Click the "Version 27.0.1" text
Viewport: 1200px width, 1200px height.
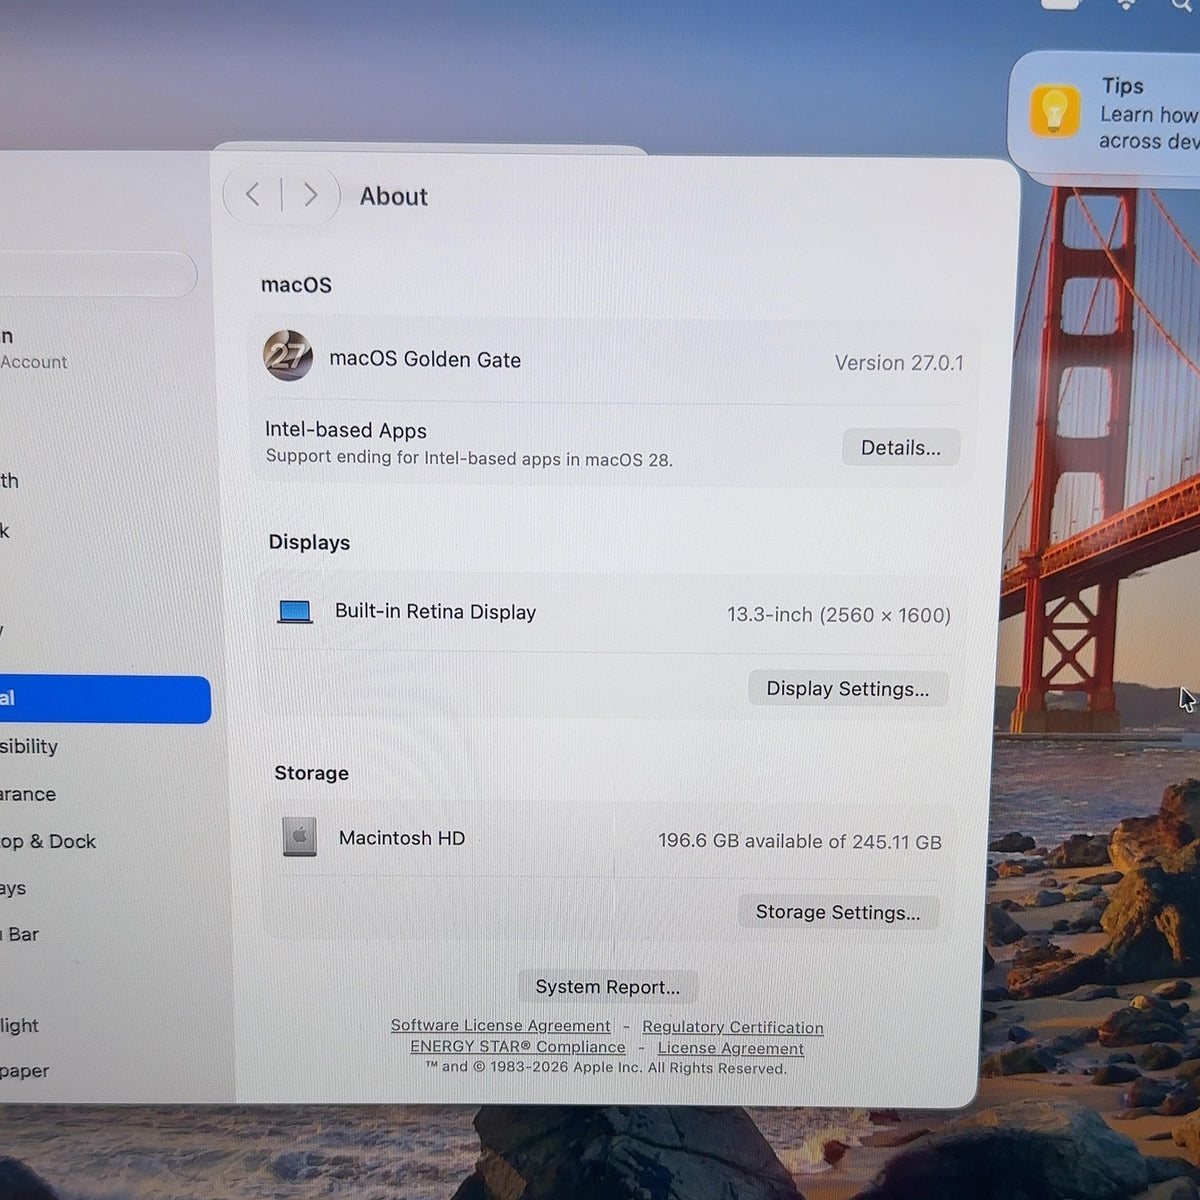899,363
